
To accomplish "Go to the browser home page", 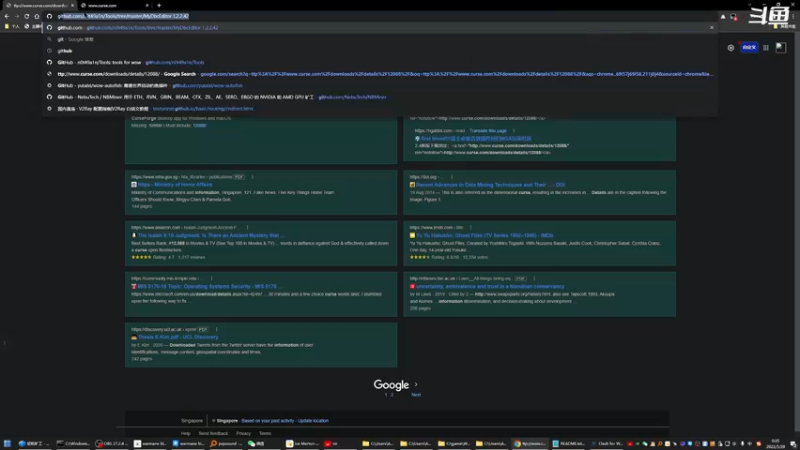I will click(37, 16).
